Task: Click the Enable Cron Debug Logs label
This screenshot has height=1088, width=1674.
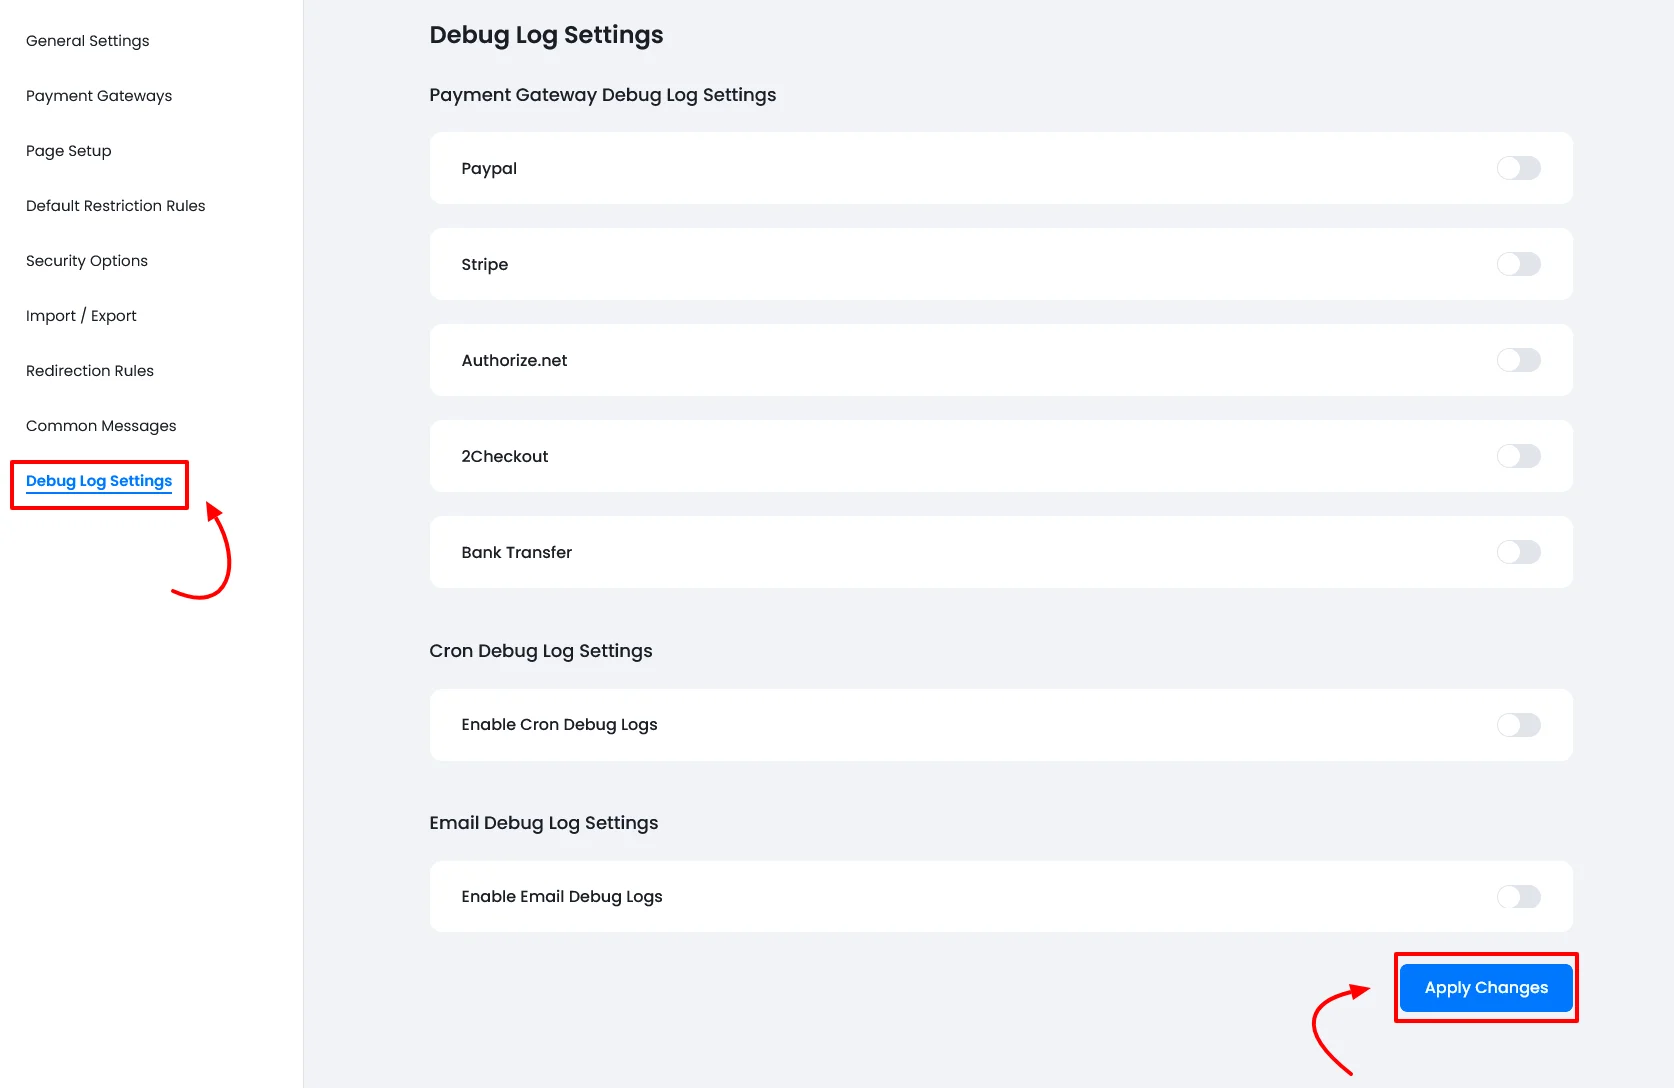Action: click(x=559, y=724)
